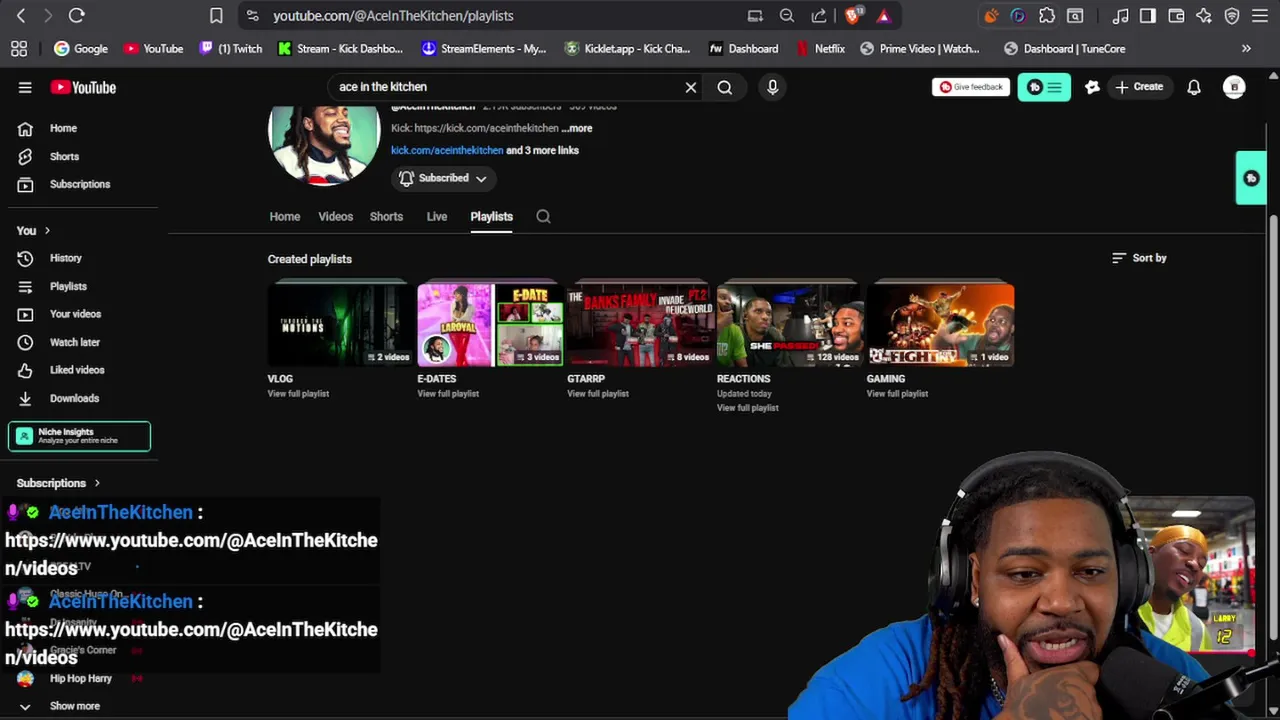Switch to channel Videos tab
This screenshot has height=720, width=1280.
click(x=335, y=216)
